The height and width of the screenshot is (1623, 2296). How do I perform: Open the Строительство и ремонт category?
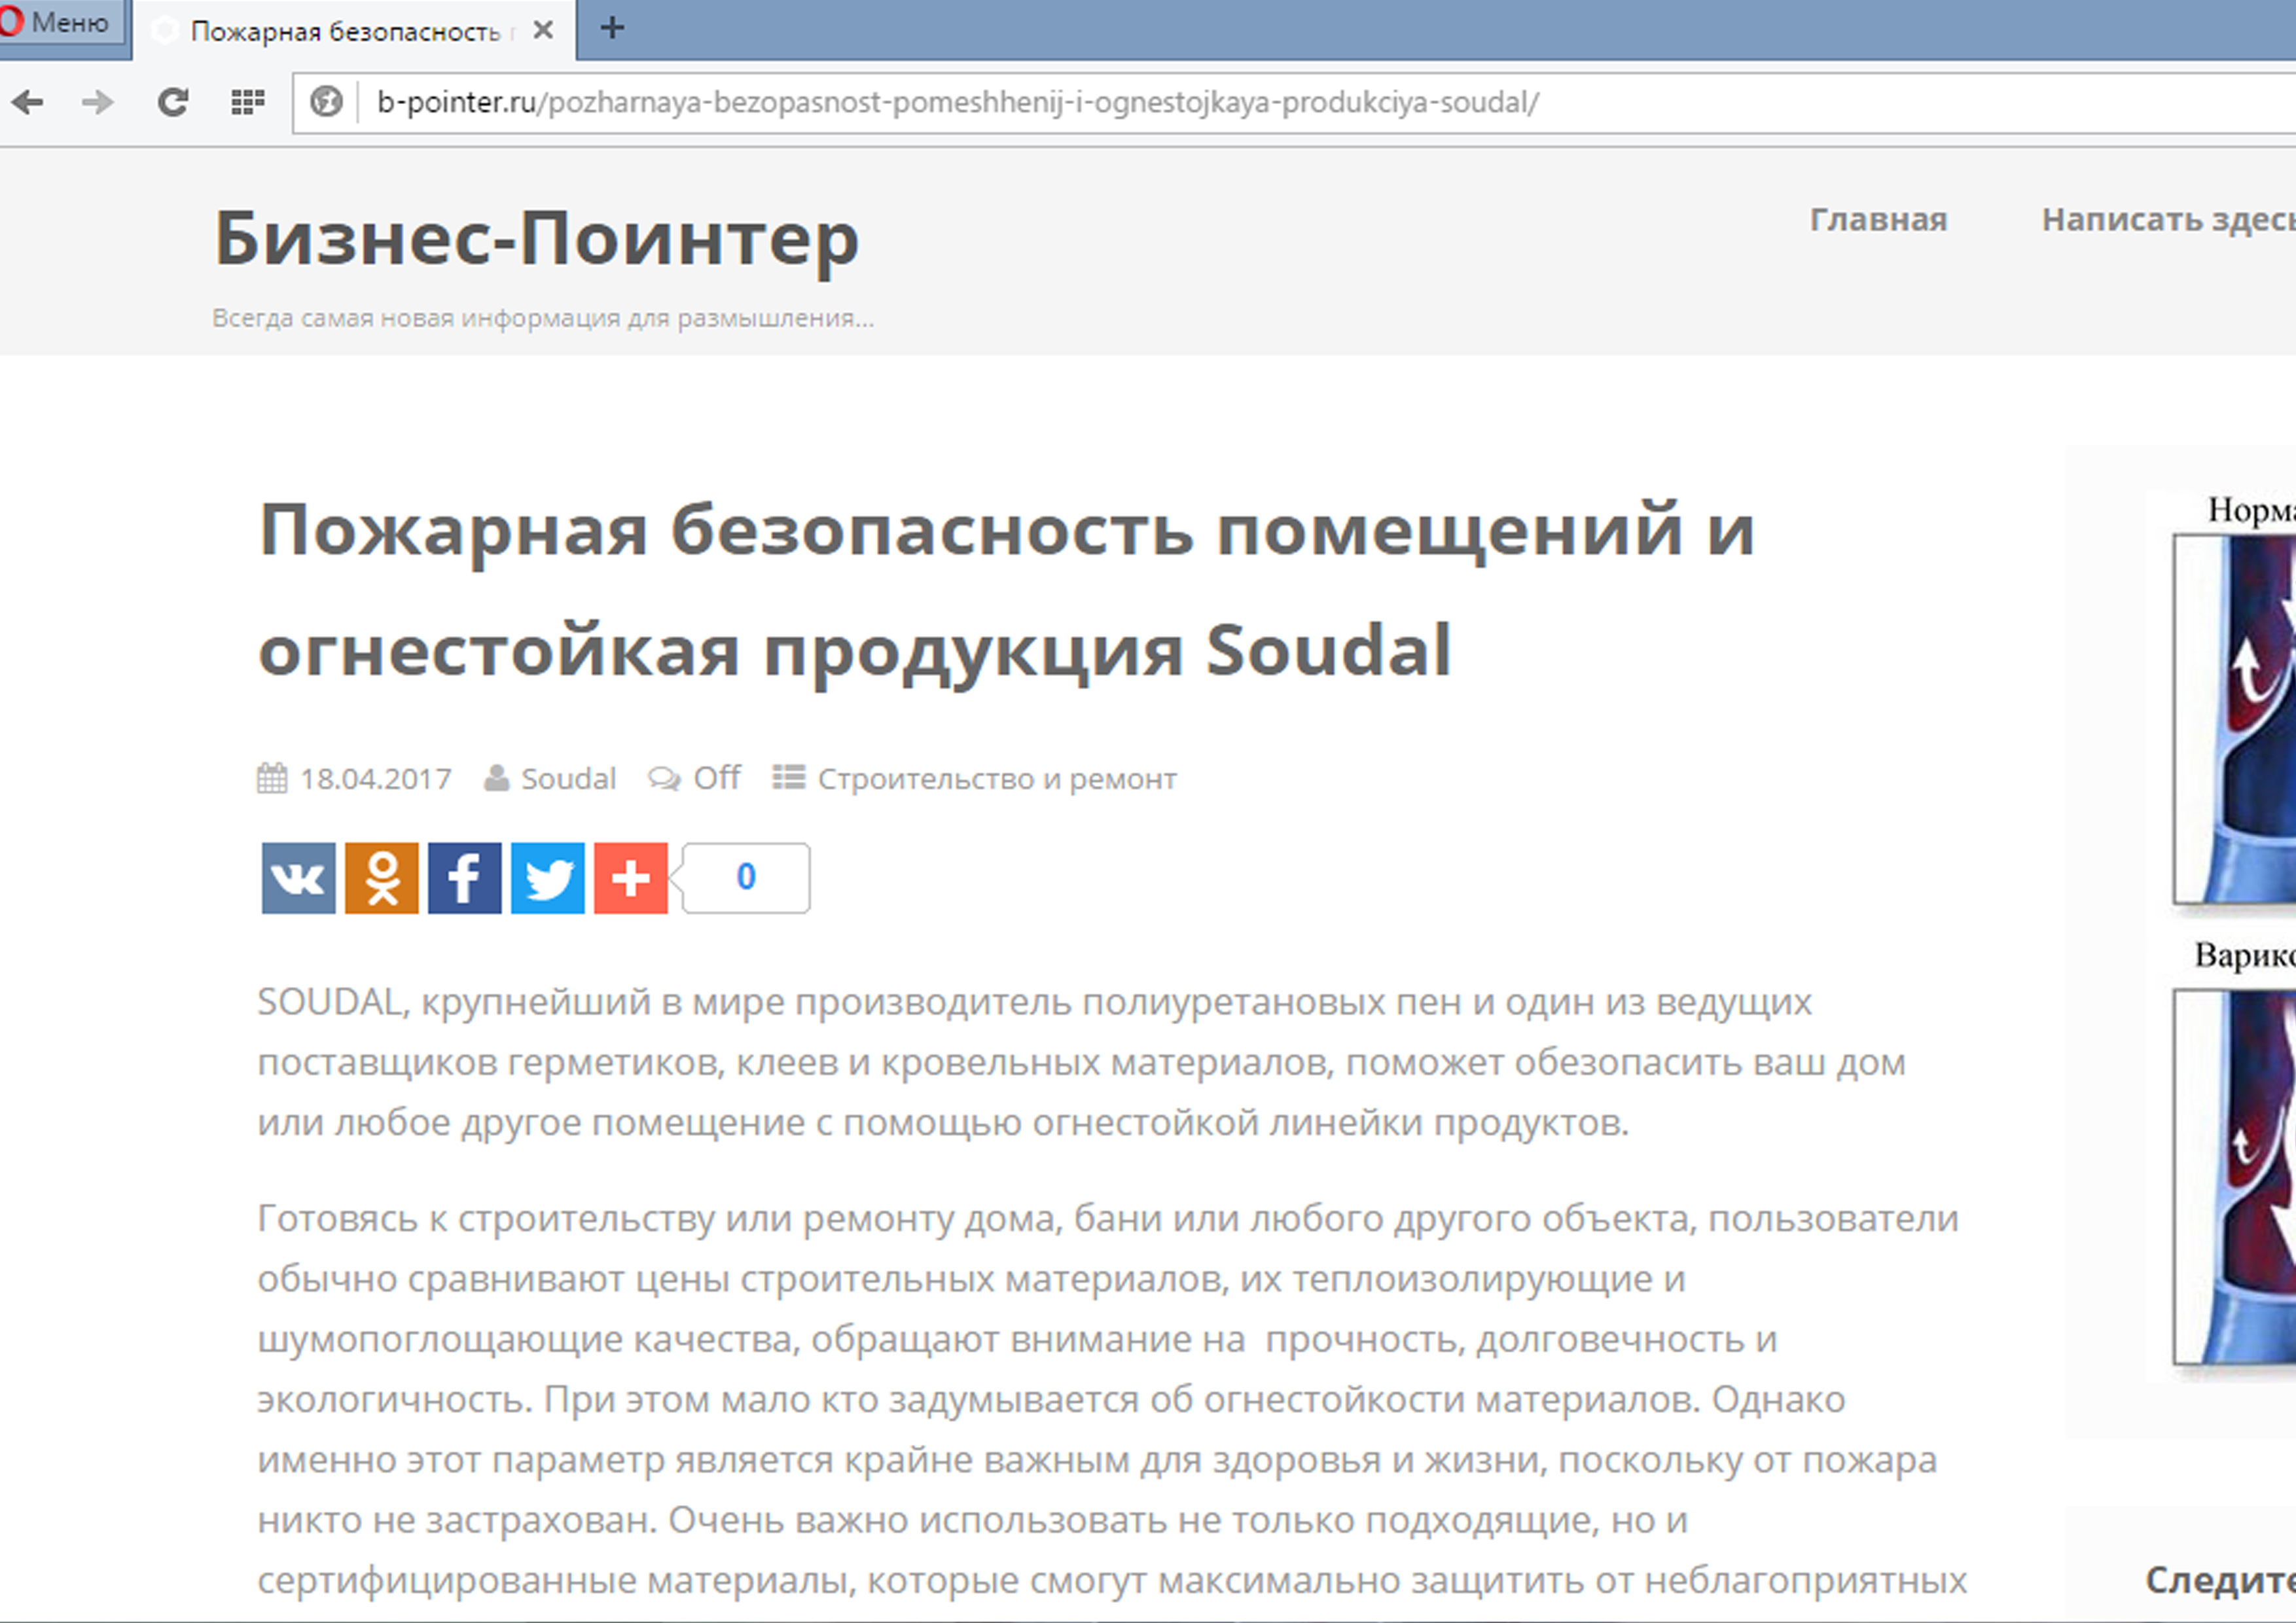pyautogui.click(x=997, y=779)
